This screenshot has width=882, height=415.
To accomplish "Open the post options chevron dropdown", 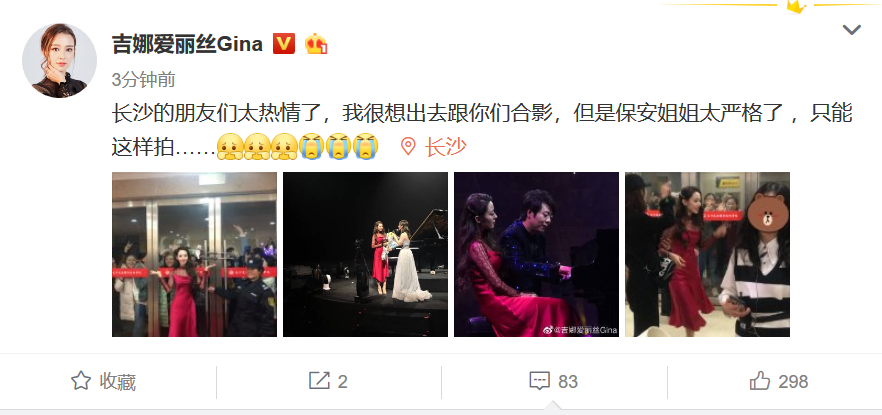I will (852, 30).
